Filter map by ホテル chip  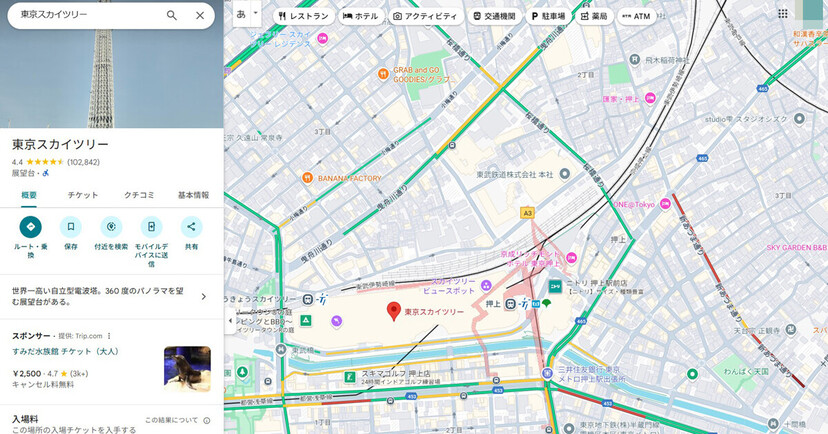click(361, 16)
